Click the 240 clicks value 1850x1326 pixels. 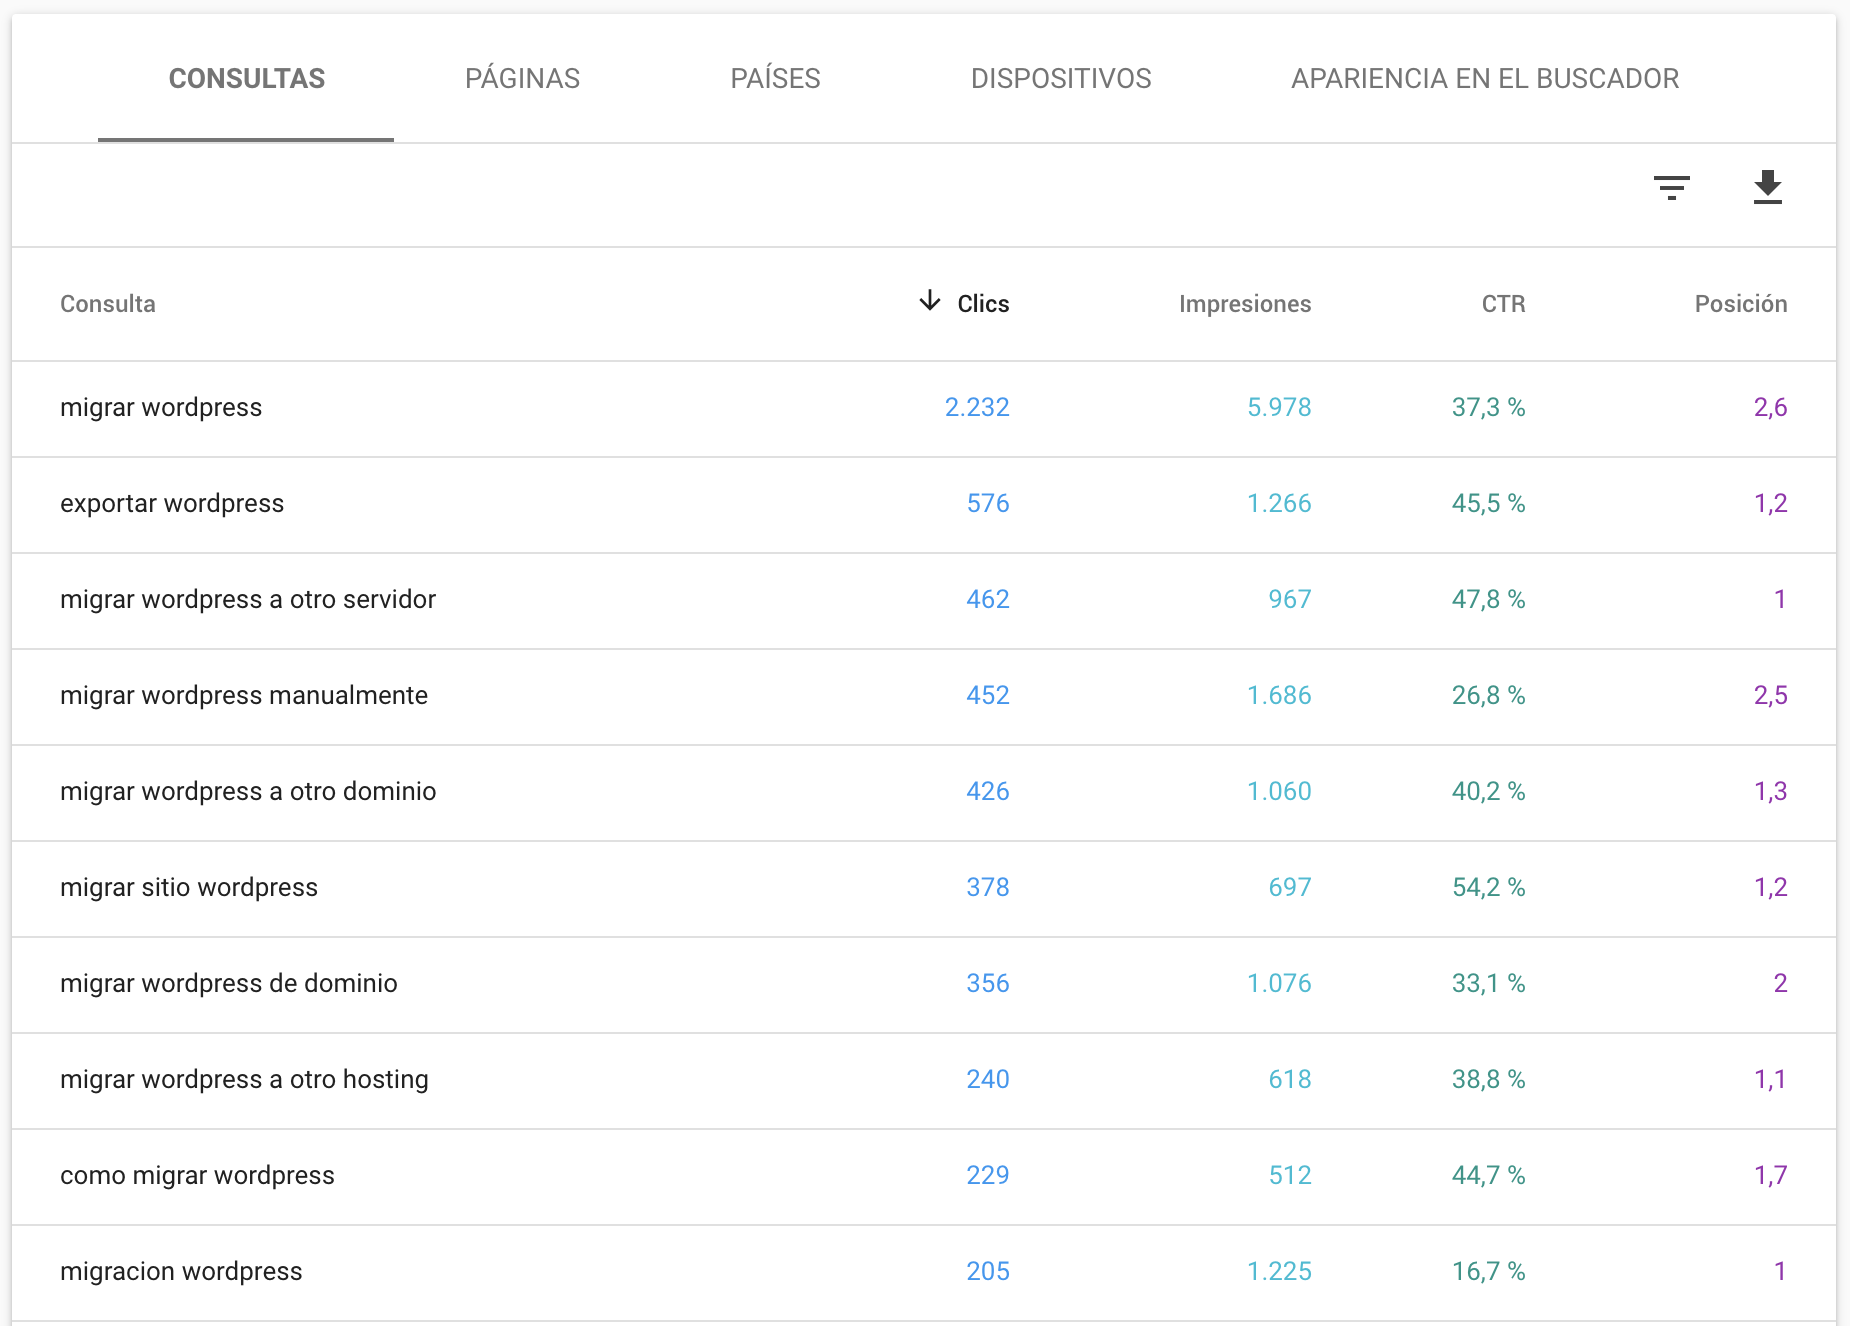click(x=988, y=1079)
